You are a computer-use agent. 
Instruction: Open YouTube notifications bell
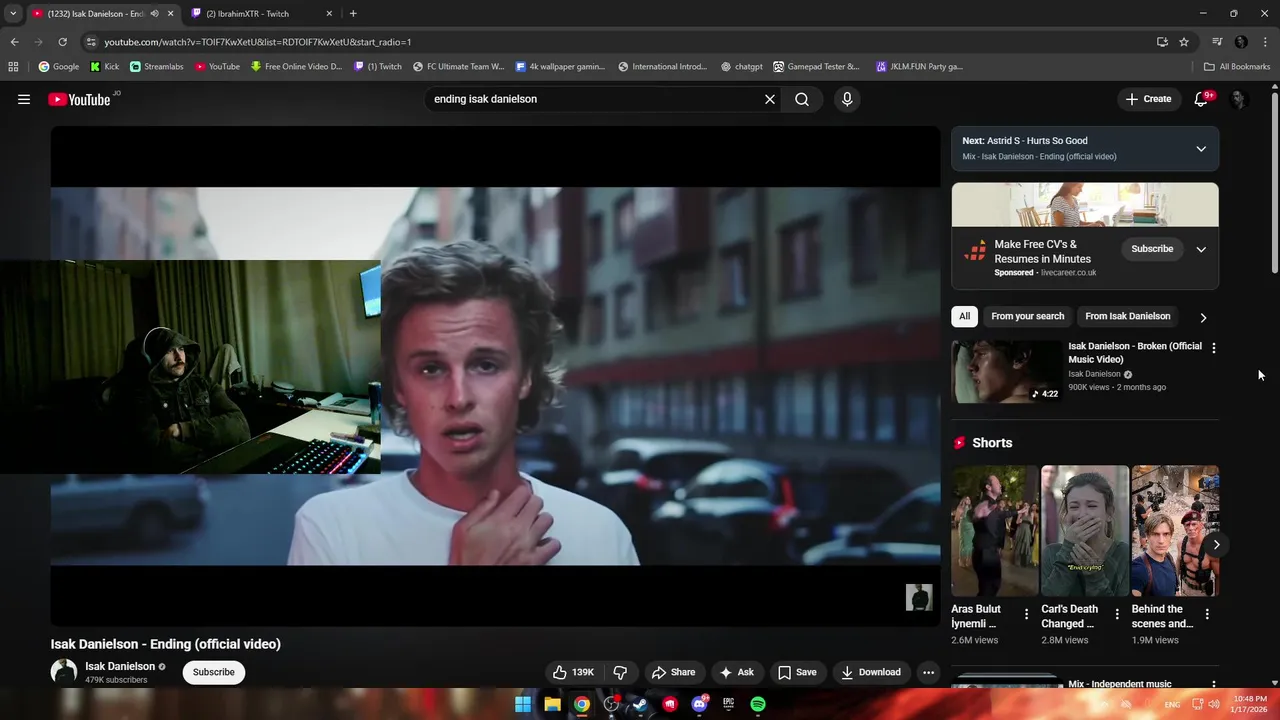coord(1201,99)
